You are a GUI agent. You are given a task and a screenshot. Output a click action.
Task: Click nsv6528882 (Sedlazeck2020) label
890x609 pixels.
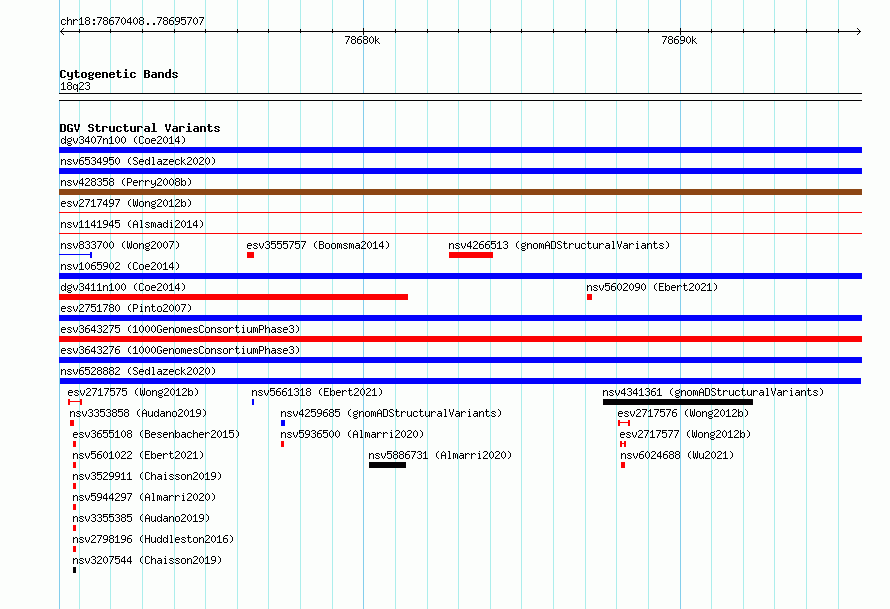coord(138,371)
